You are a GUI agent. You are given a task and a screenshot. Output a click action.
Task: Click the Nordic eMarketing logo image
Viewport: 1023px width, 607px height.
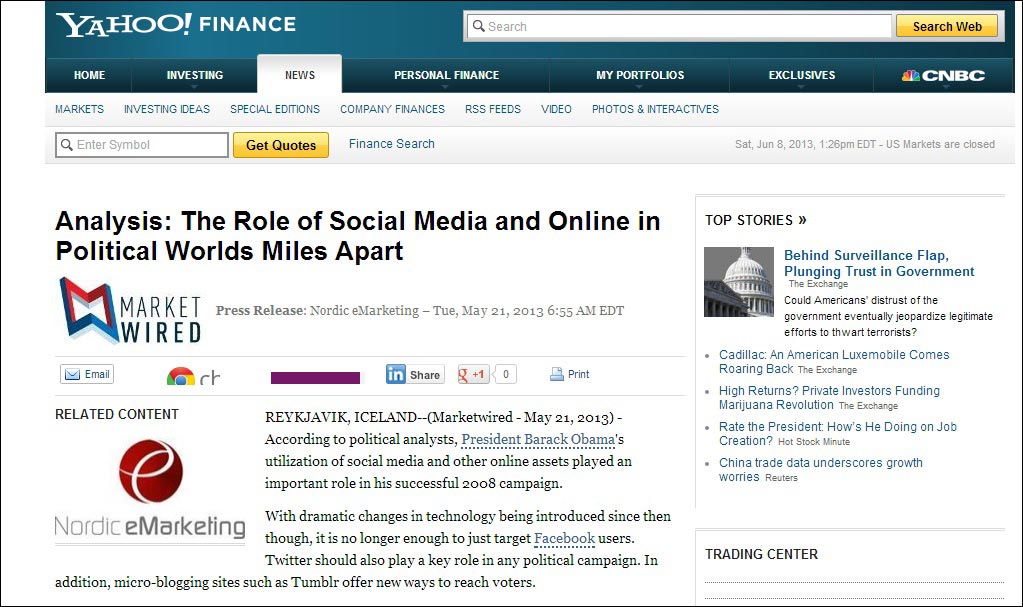tap(150, 490)
